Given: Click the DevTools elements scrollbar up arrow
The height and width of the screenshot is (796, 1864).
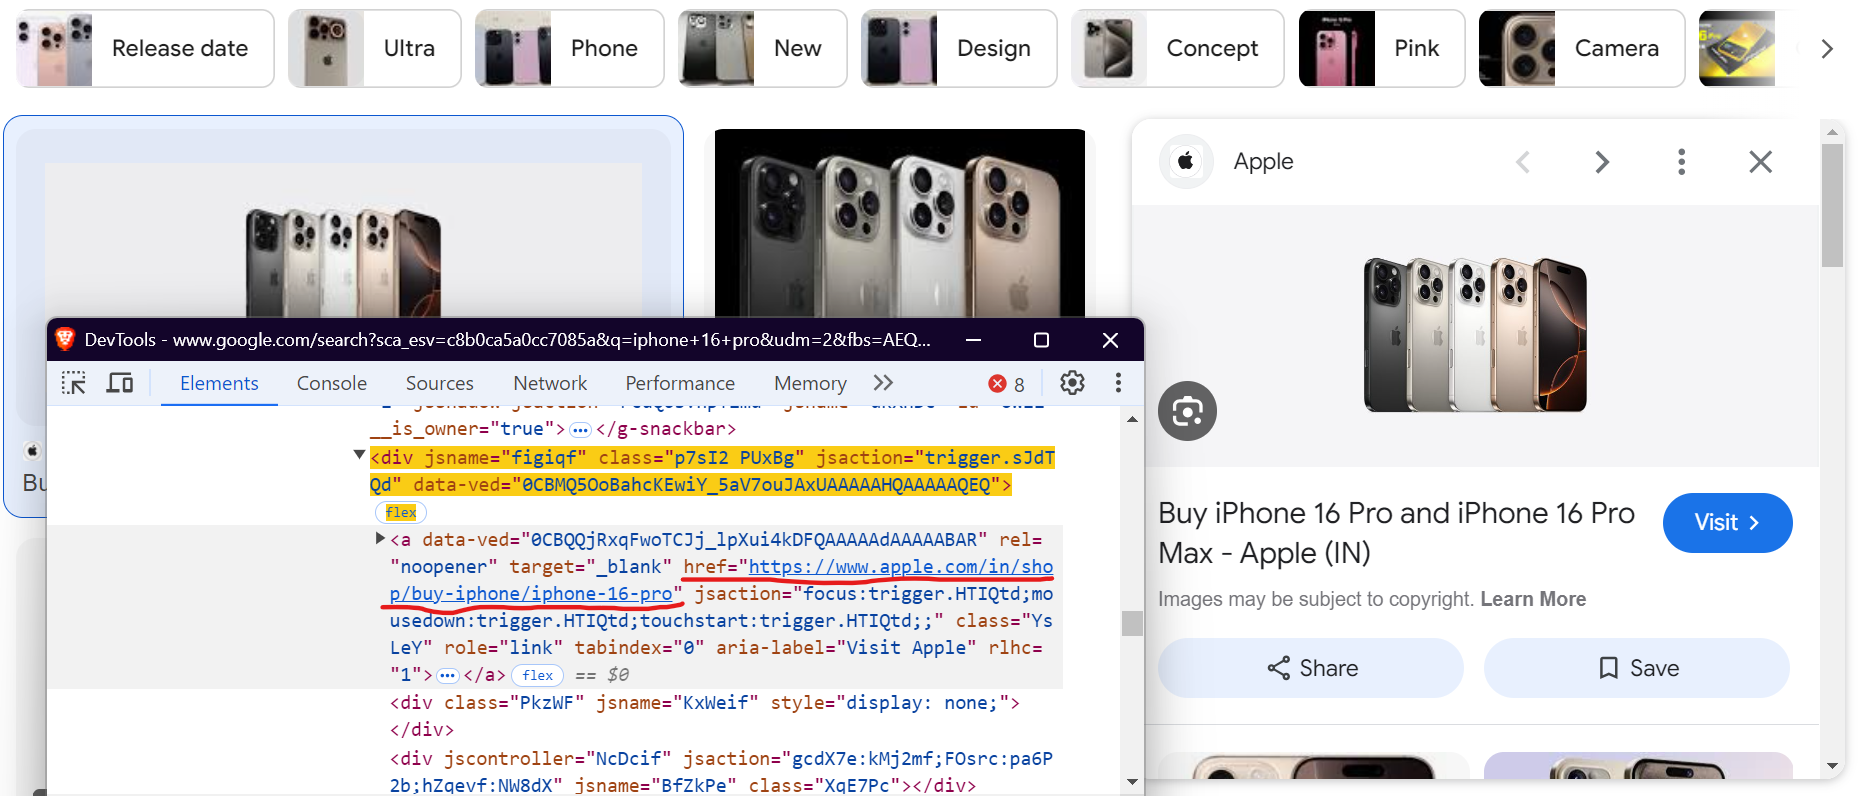Looking at the screenshot, I should click(x=1132, y=420).
